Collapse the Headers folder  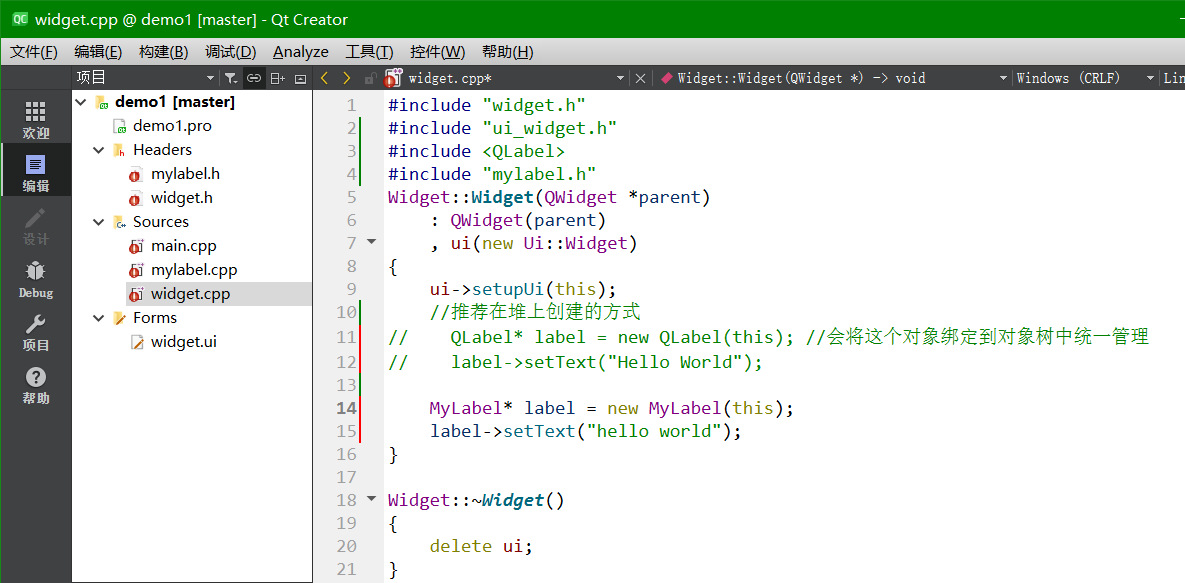coord(98,150)
